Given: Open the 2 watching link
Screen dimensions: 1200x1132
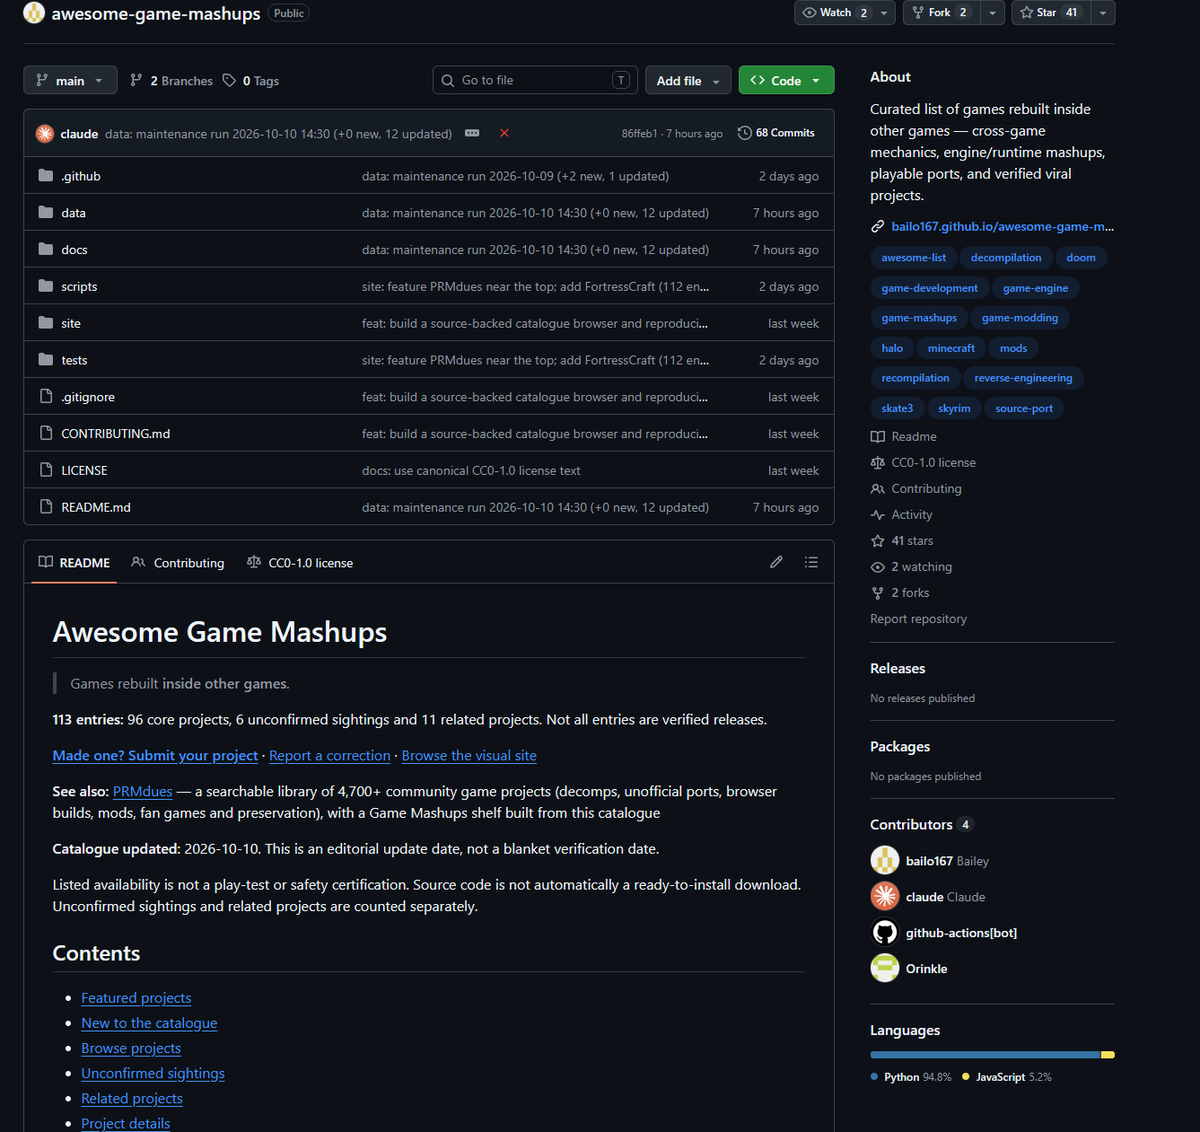Looking at the screenshot, I should pyautogui.click(x=911, y=567).
